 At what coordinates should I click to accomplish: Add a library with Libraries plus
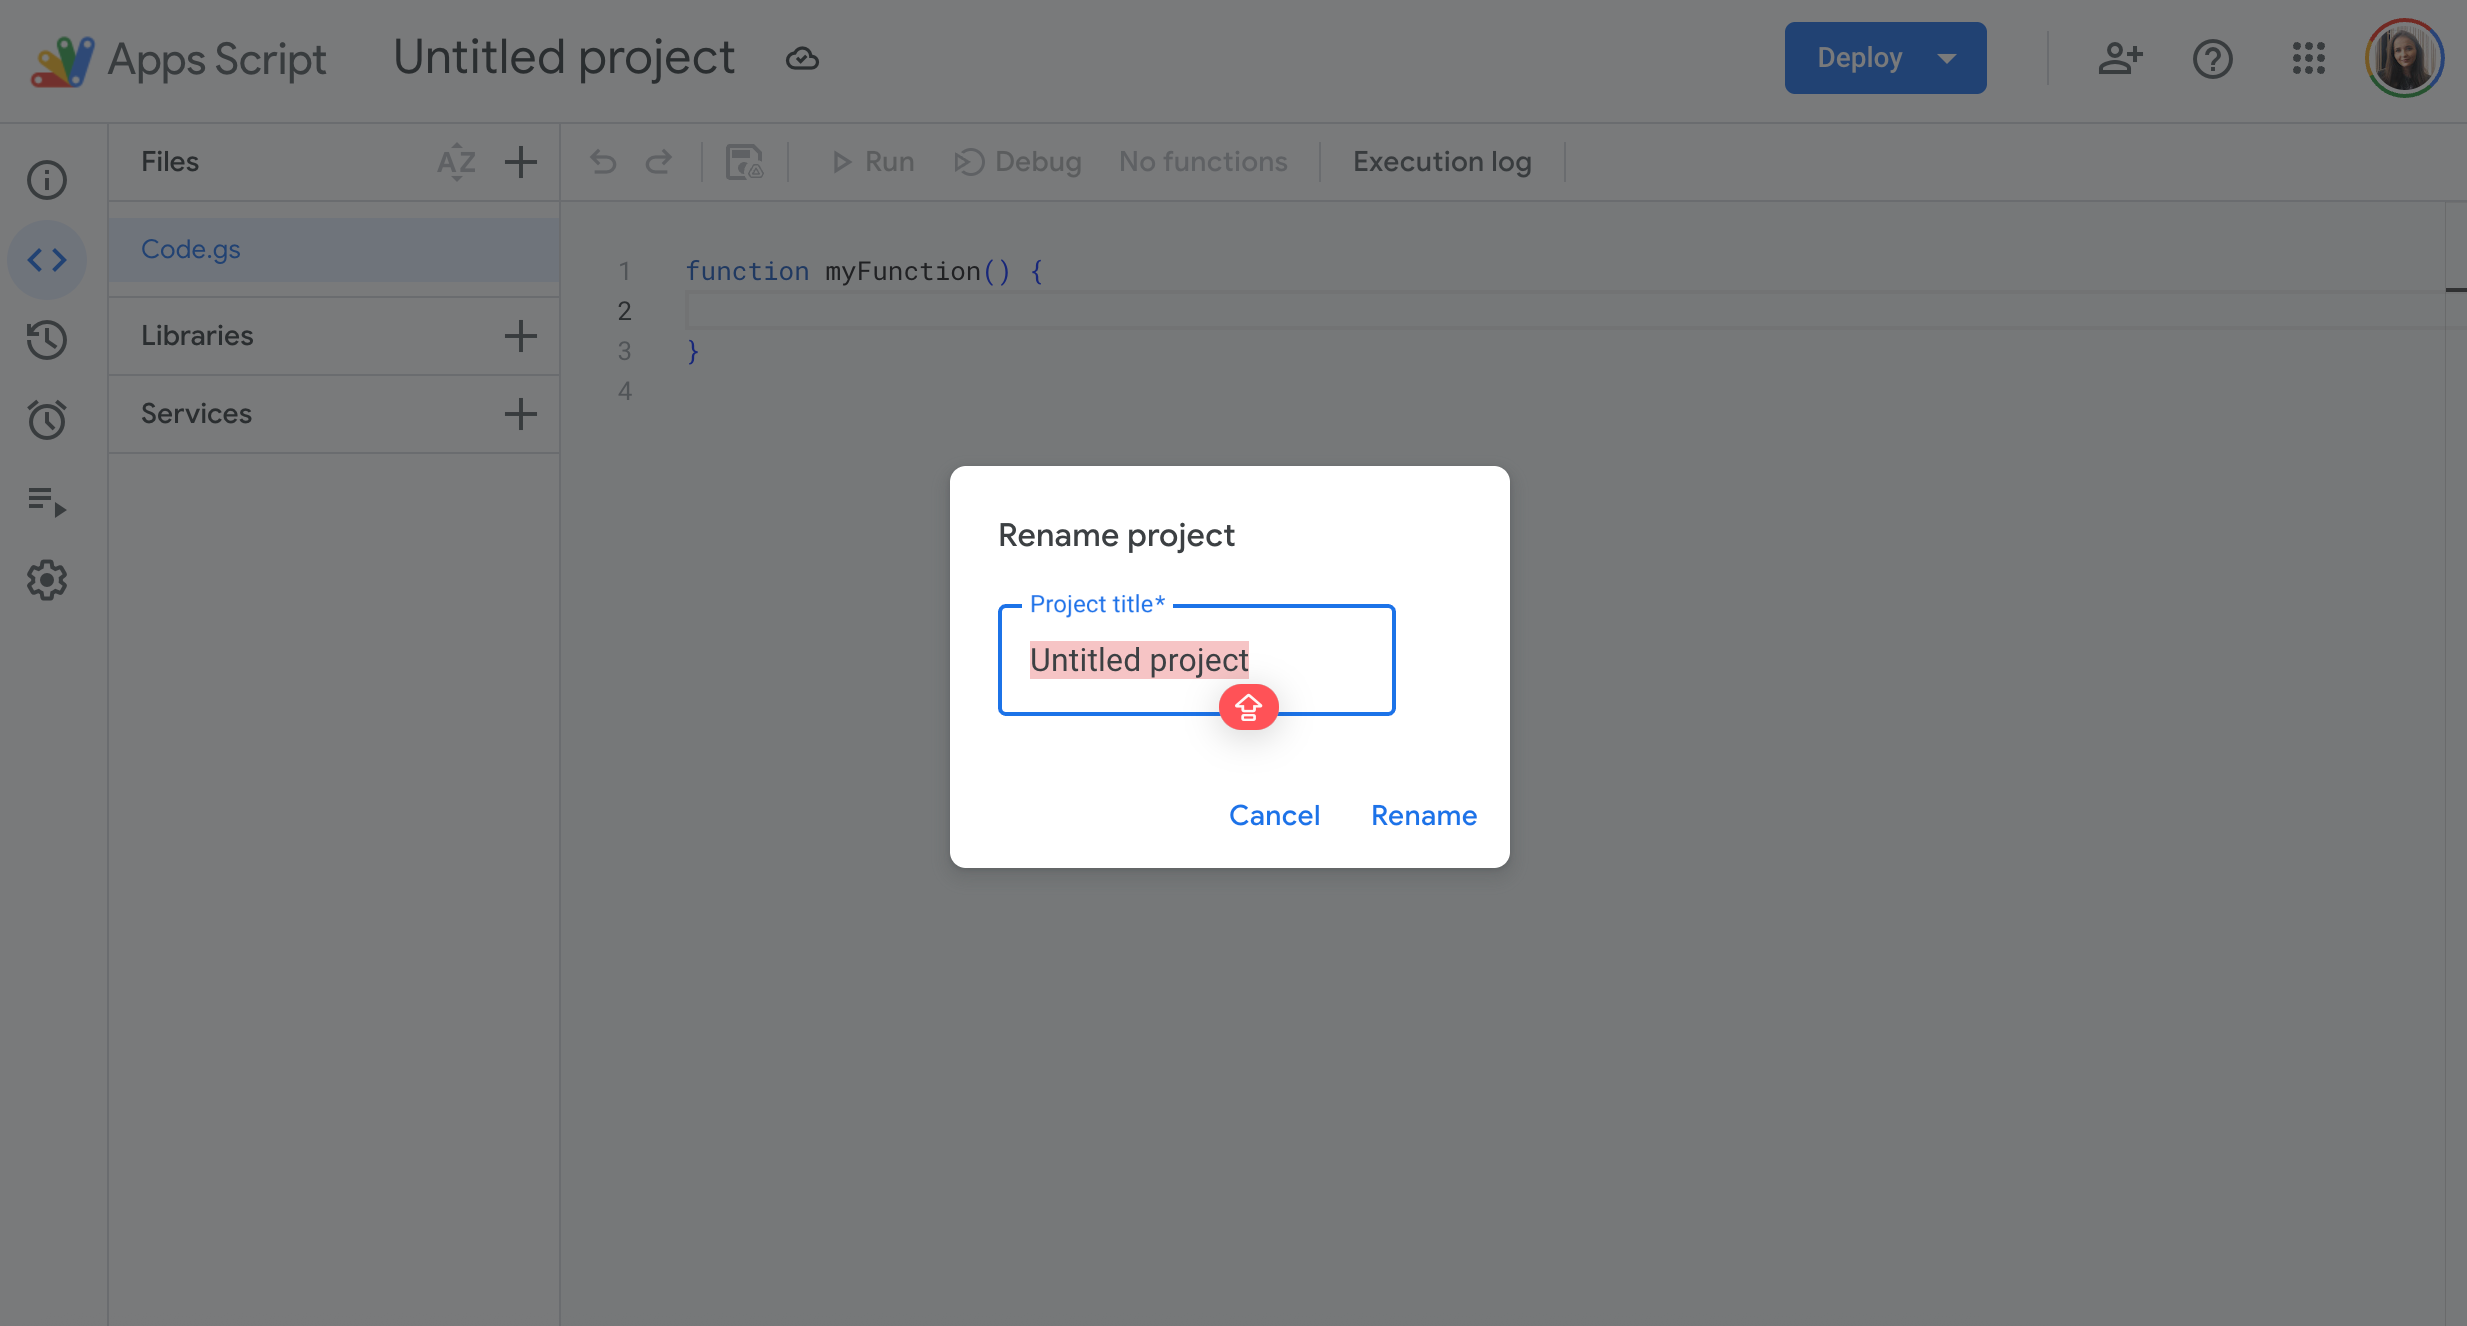[x=521, y=336]
